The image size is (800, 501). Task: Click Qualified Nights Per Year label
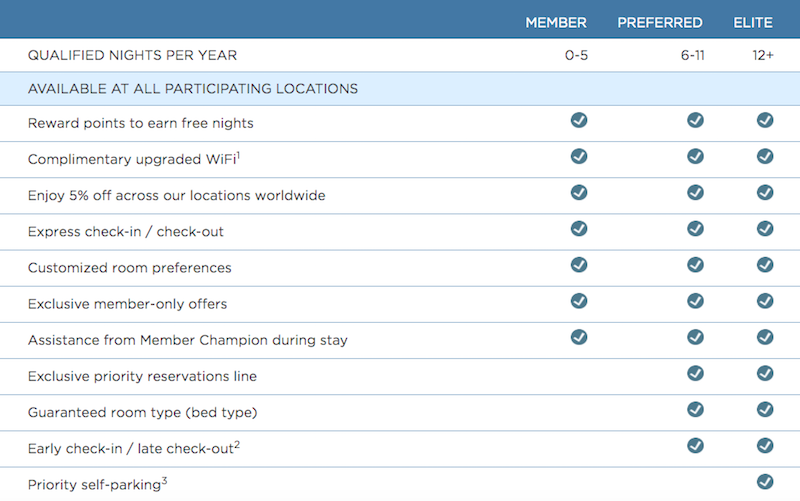click(x=133, y=55)
